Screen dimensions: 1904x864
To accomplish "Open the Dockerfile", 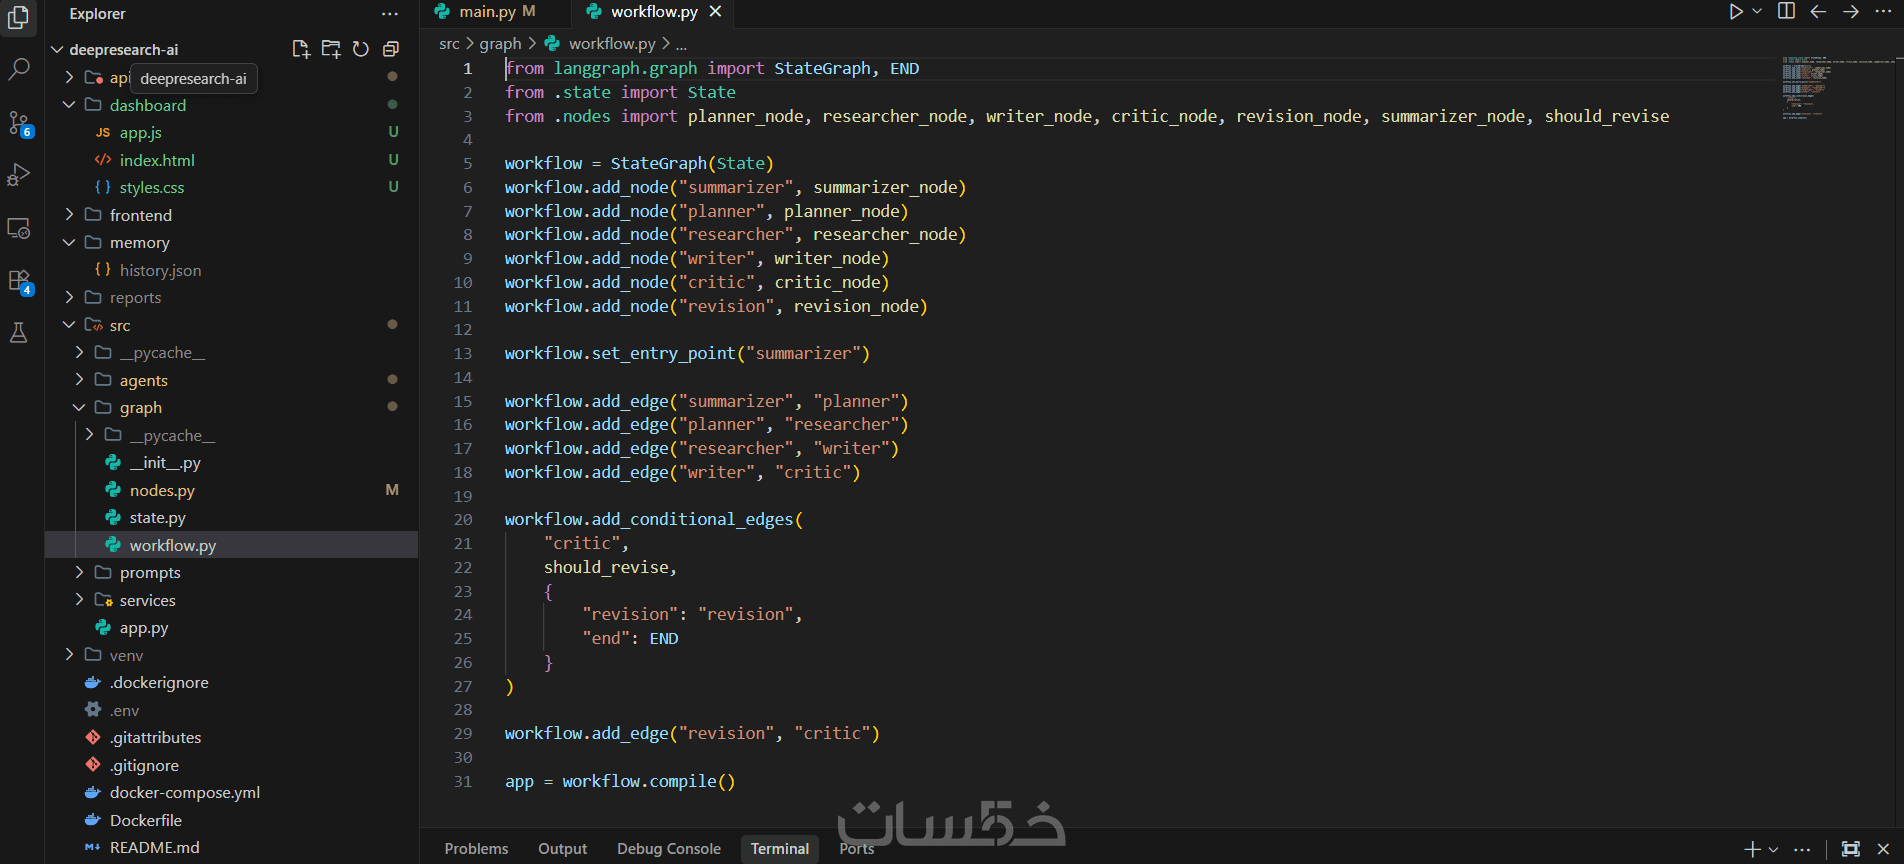I will point(231,820).
